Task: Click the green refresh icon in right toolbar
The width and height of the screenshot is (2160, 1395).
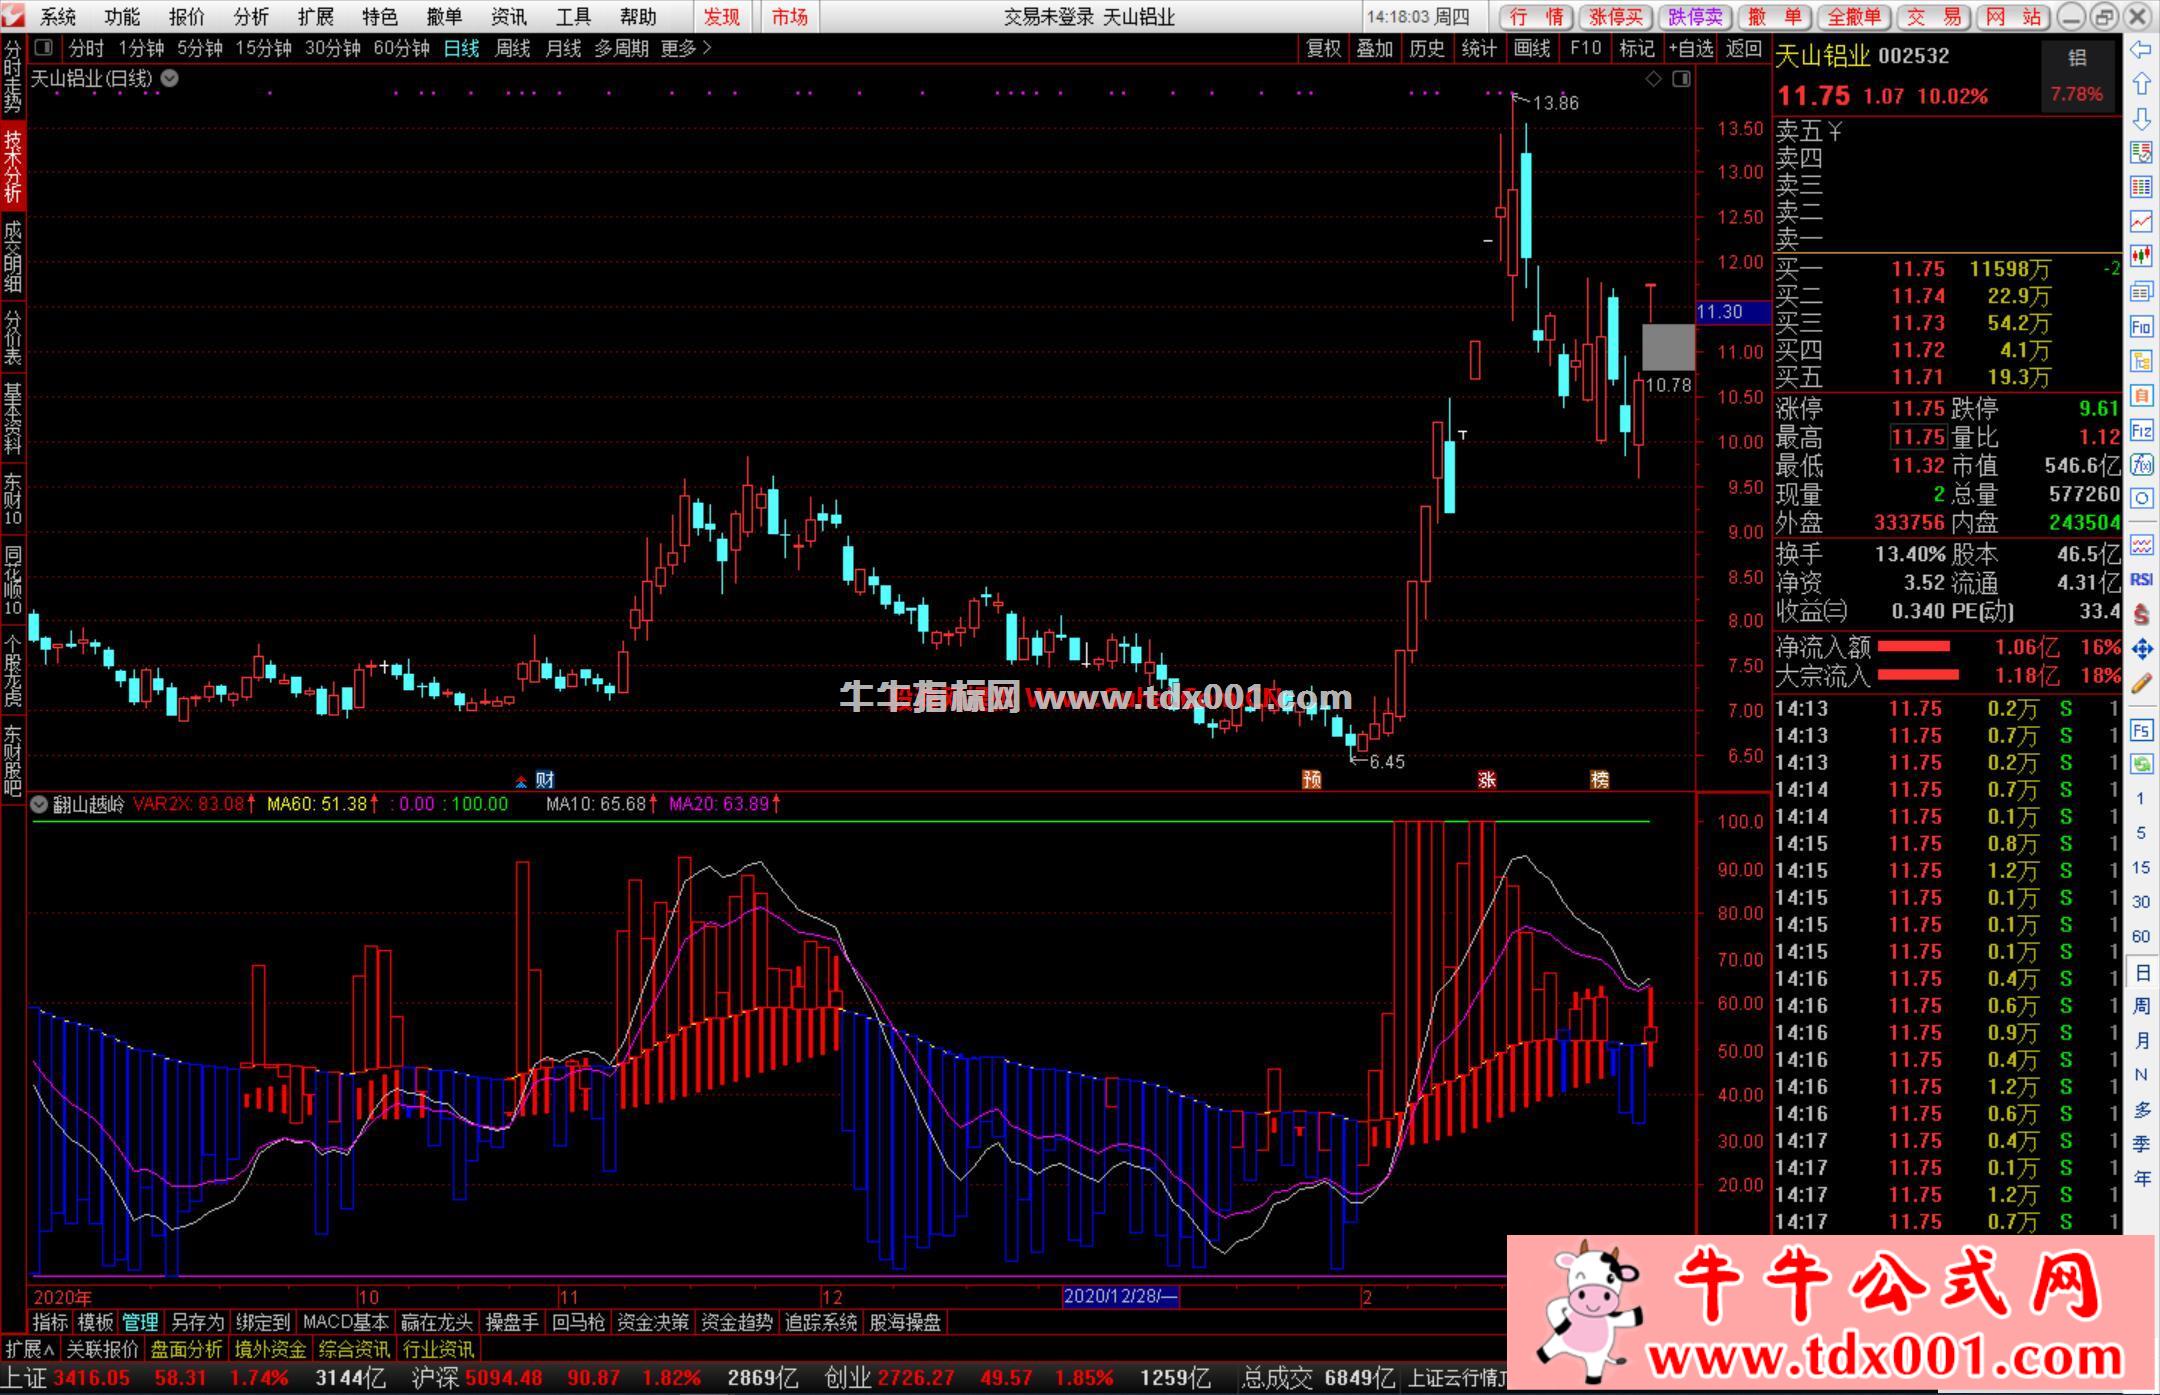Action: [x=2141, y=764]
